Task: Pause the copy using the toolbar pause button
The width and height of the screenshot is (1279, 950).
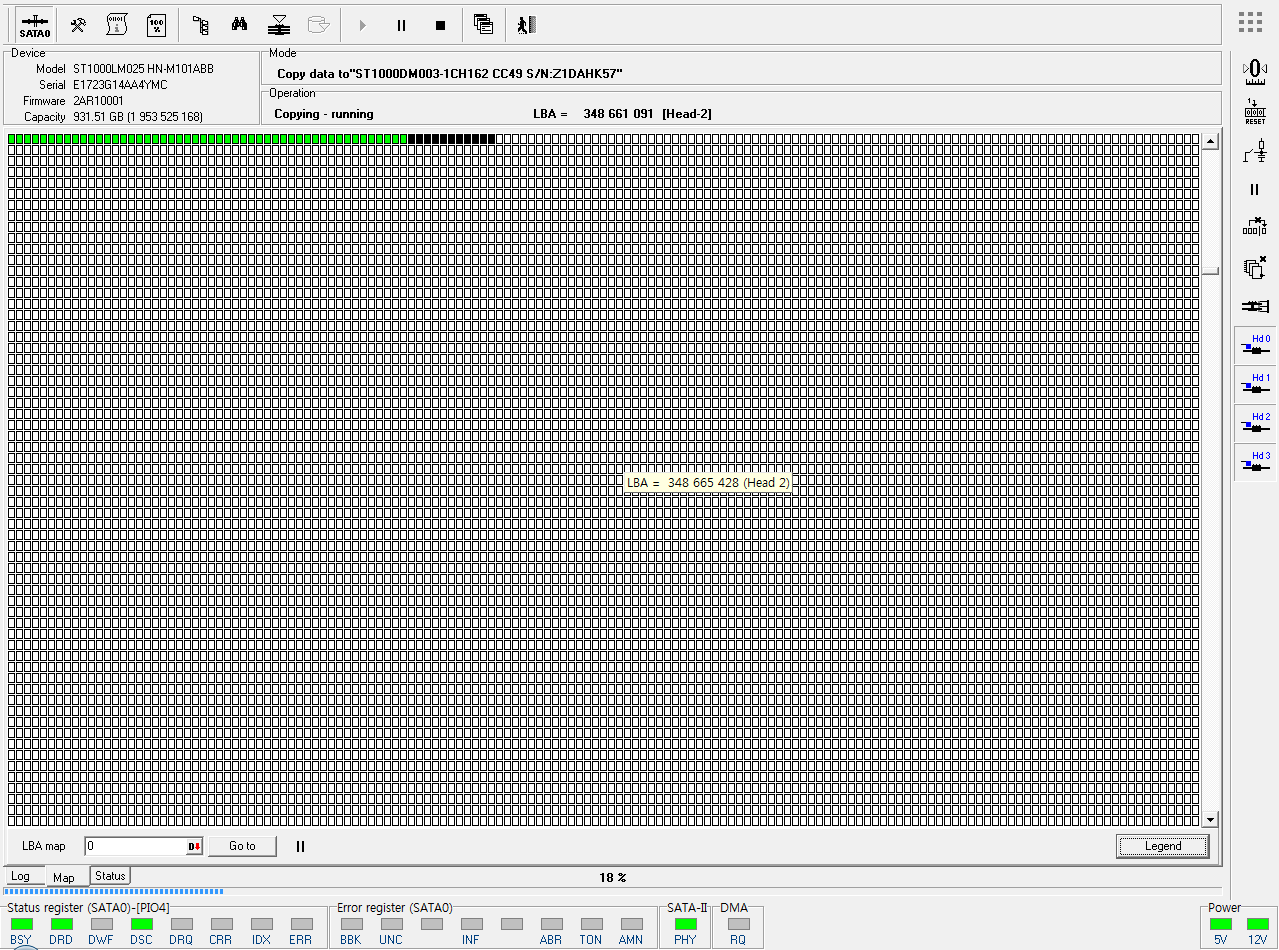Action: tap(401, 25)
